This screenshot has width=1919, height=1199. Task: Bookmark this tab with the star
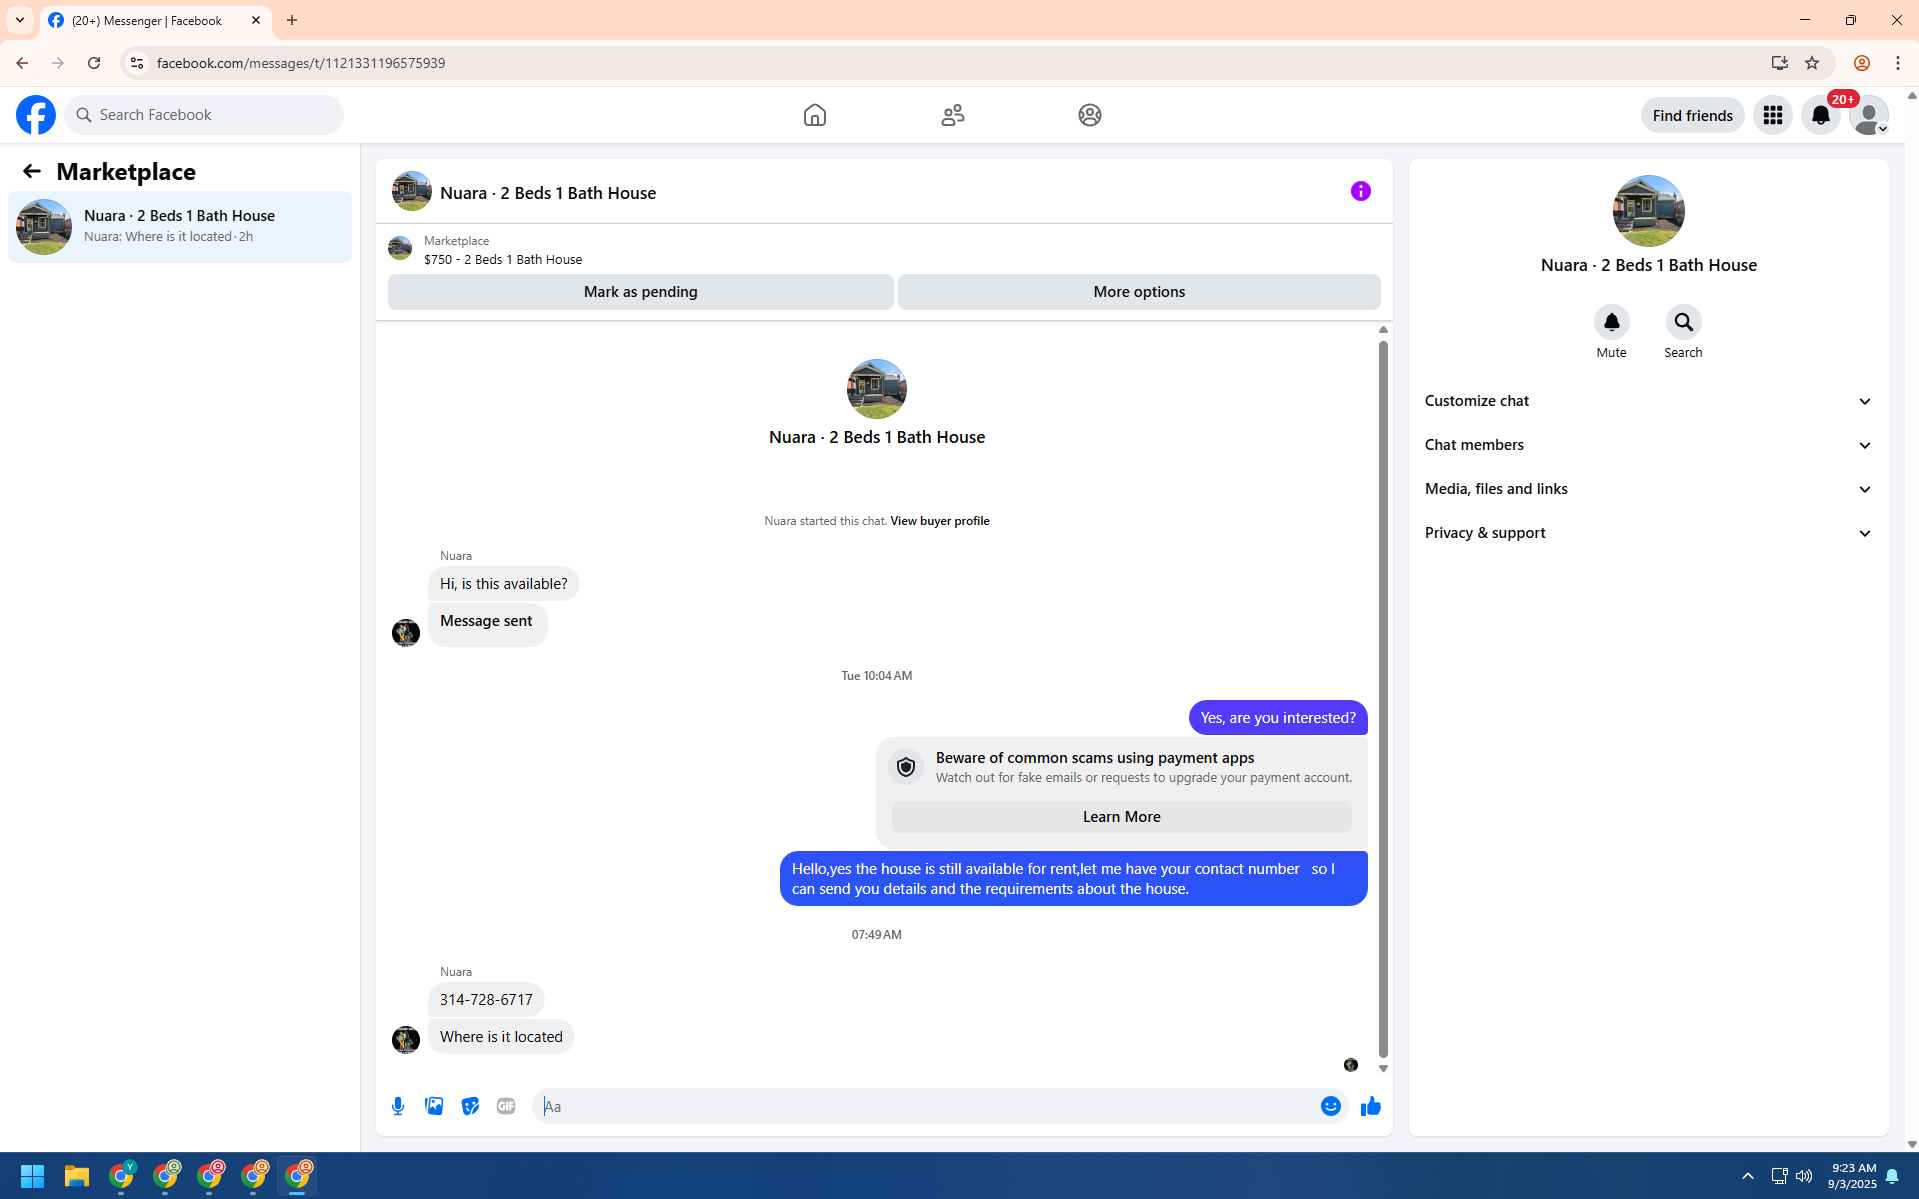1811,63
